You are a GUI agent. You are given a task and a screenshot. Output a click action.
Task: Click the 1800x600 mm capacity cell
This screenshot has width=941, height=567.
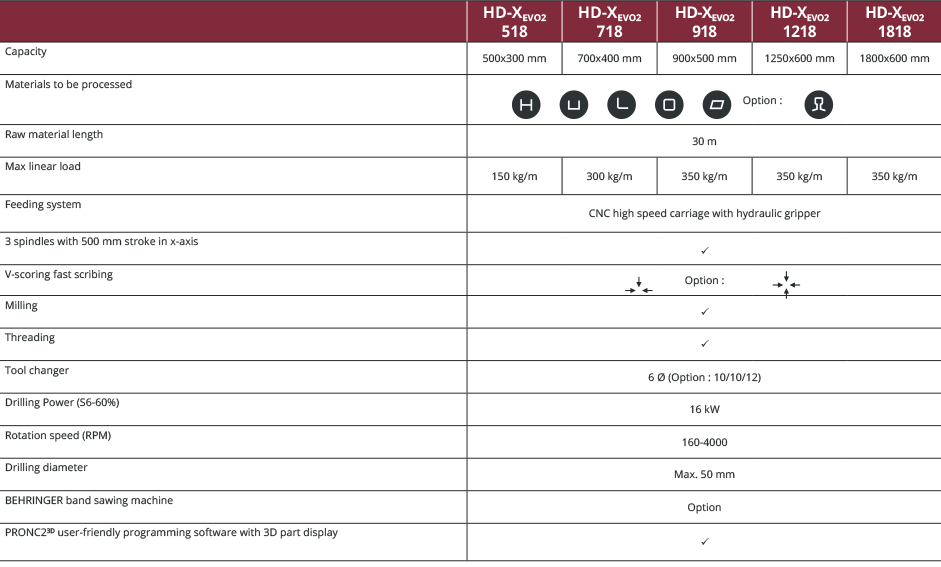pos(894,58)
